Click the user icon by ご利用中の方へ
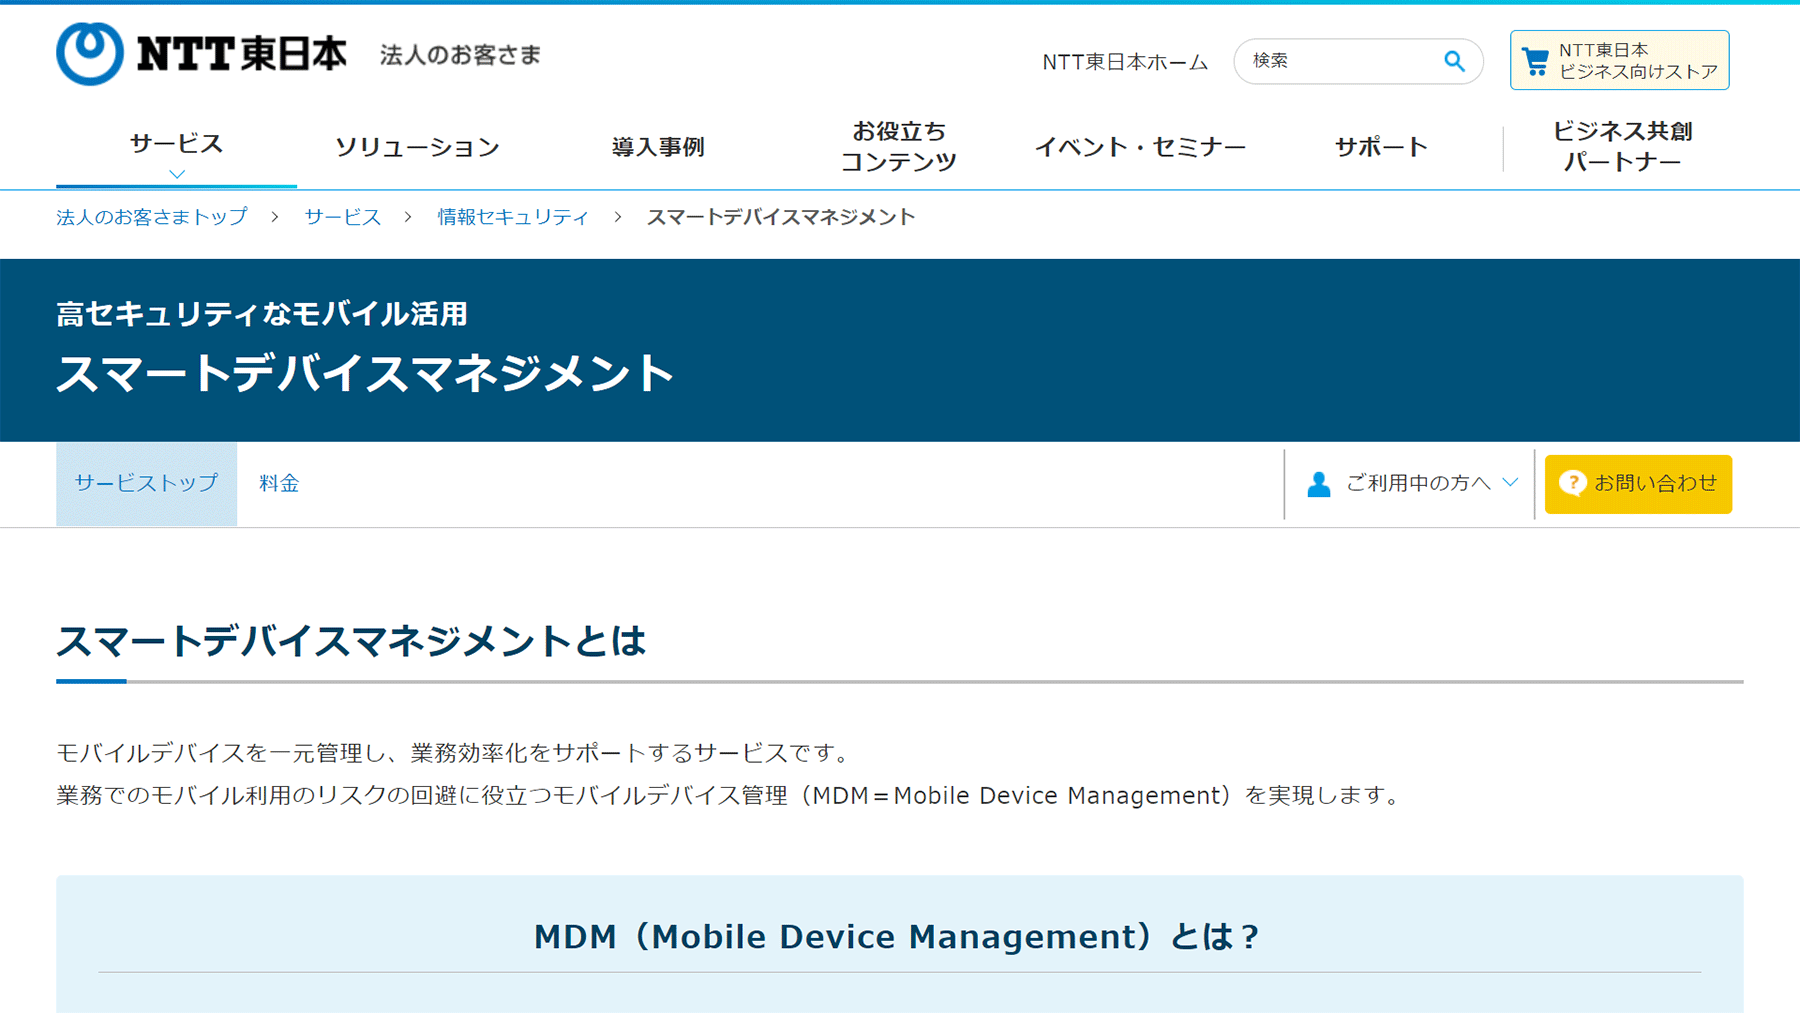 coord(1319,484)
